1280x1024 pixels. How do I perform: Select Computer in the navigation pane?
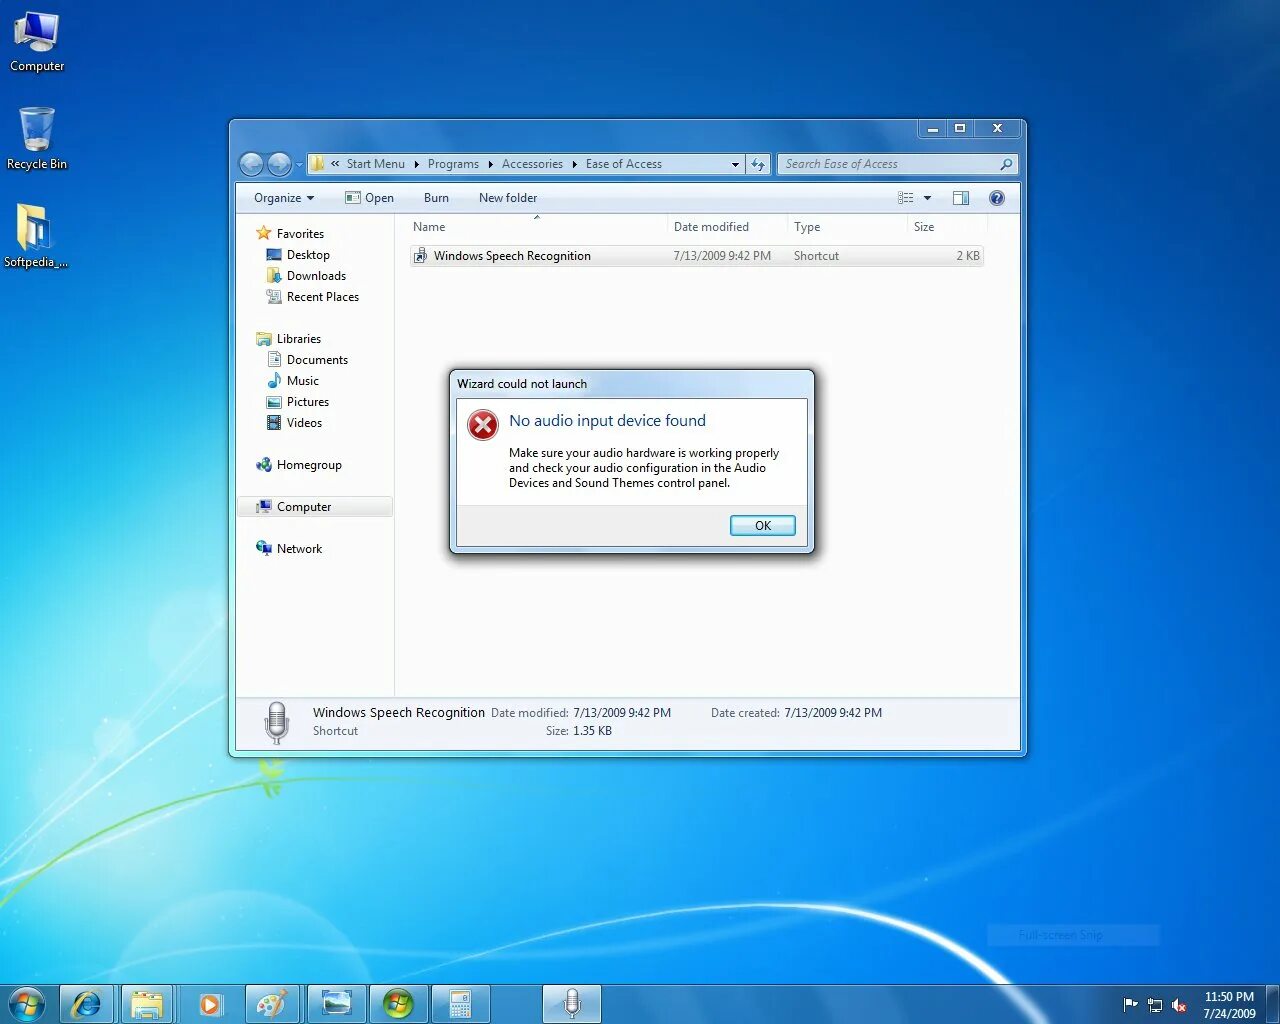(315, 507)
